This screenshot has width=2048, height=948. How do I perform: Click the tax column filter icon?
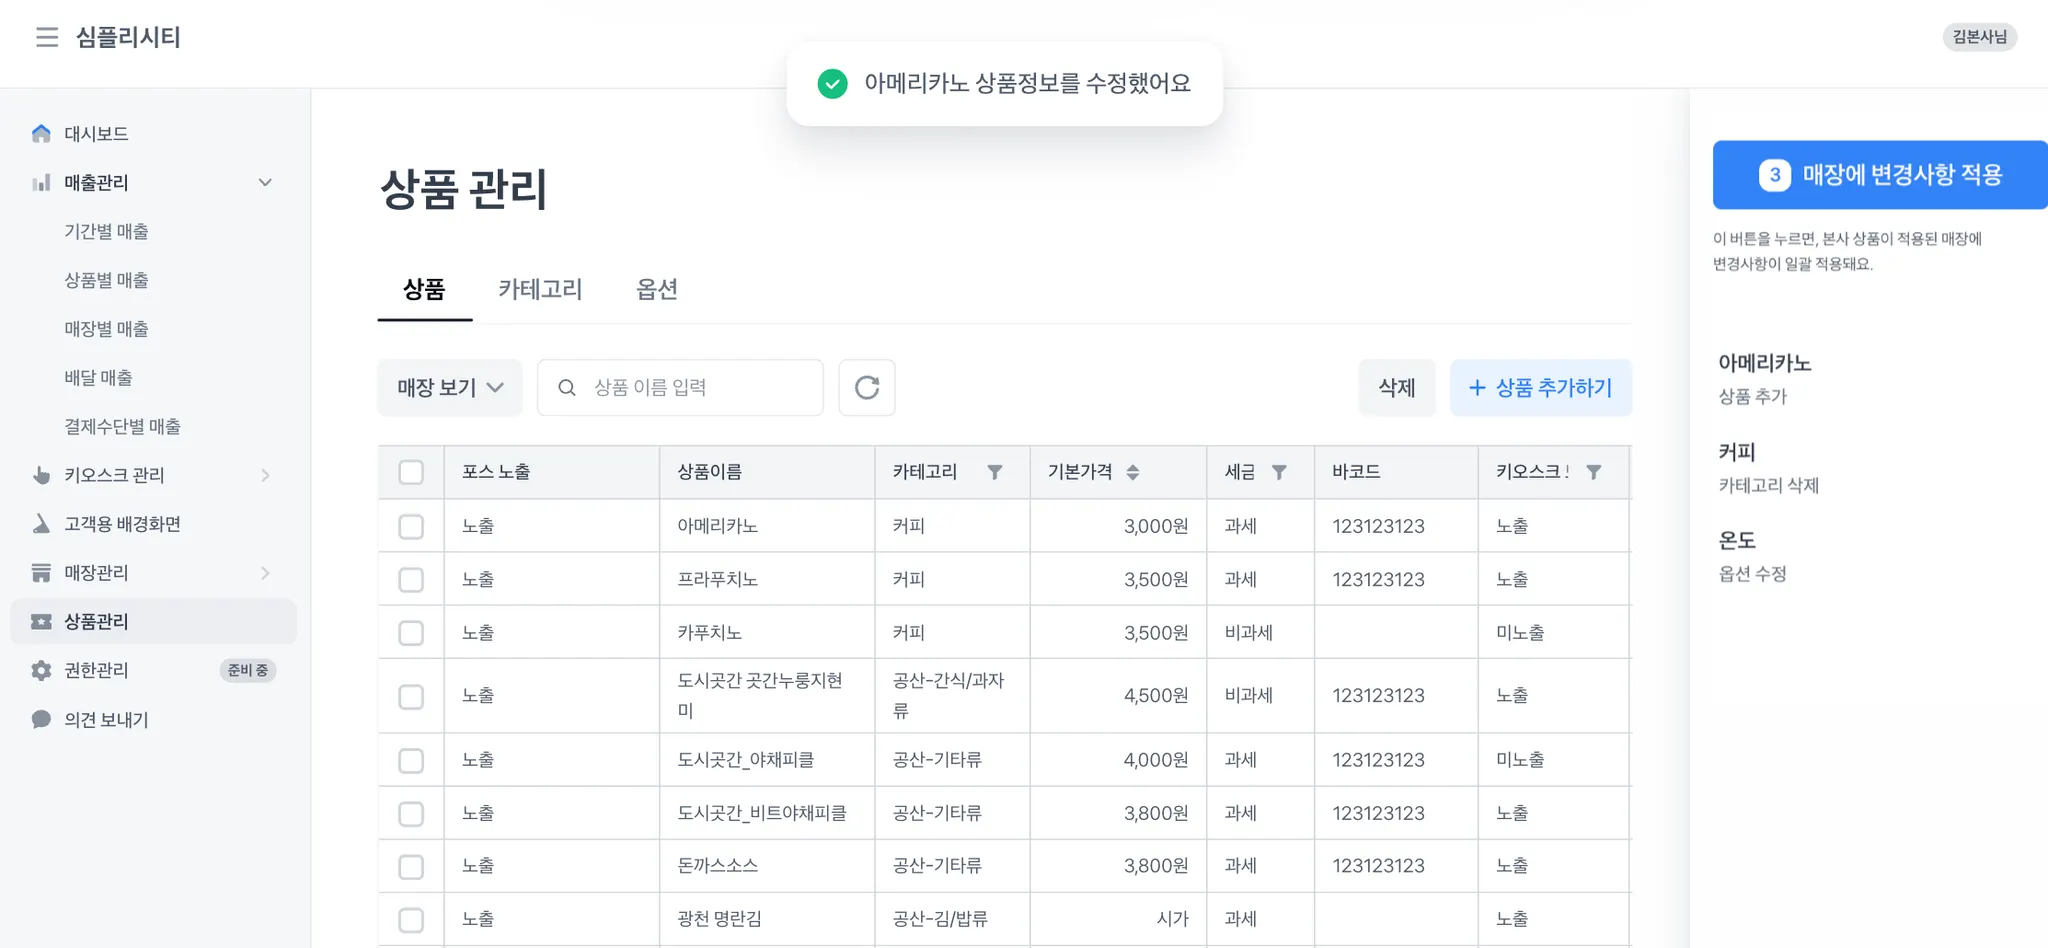(x=1279, y=472)
